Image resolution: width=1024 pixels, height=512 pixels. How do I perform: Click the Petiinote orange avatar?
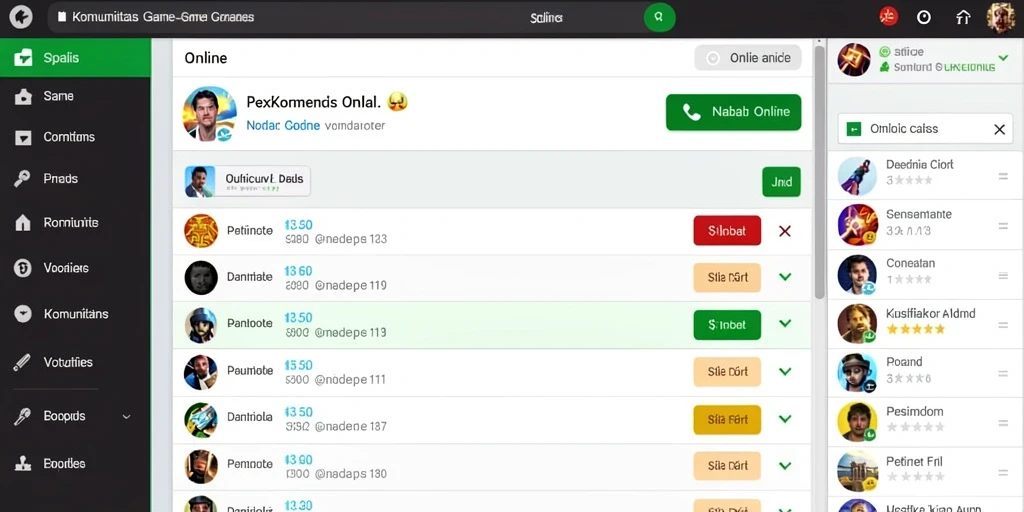coord(201,231)
